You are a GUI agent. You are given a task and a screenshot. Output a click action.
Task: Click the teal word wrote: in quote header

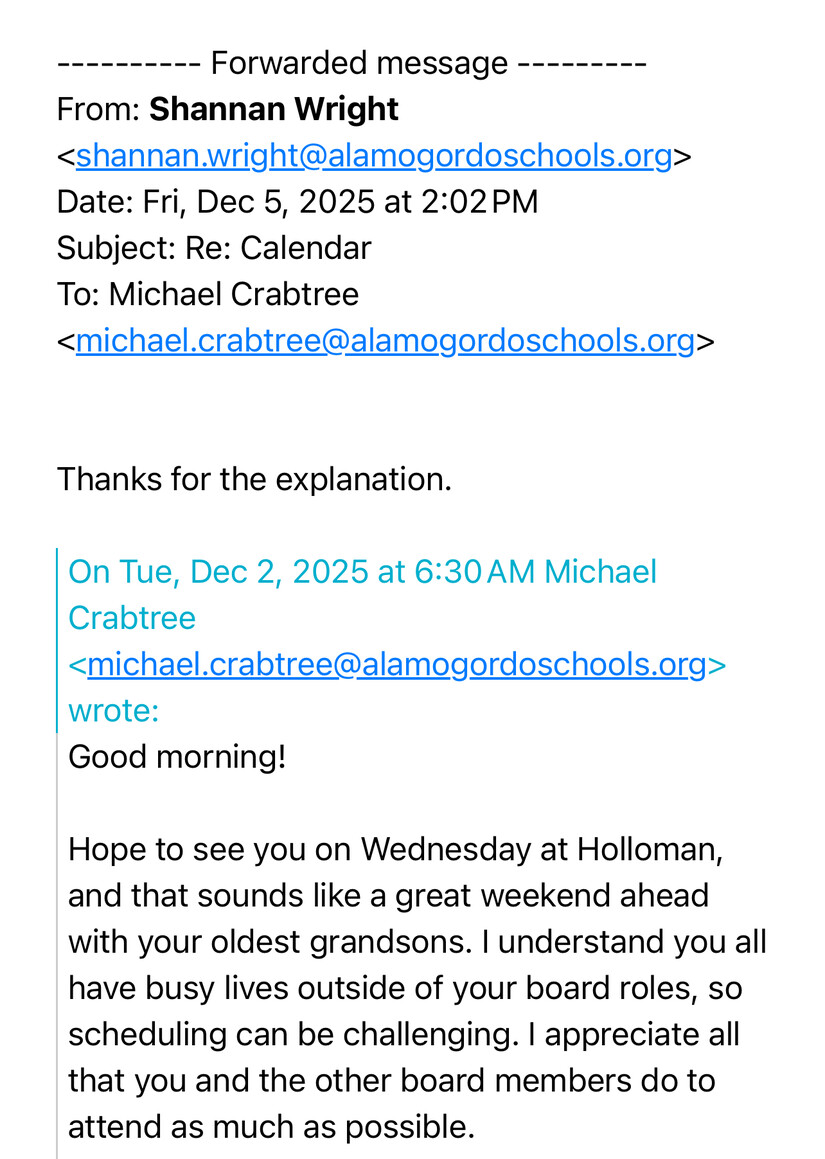pyautogui.click(x=113, y=711)
